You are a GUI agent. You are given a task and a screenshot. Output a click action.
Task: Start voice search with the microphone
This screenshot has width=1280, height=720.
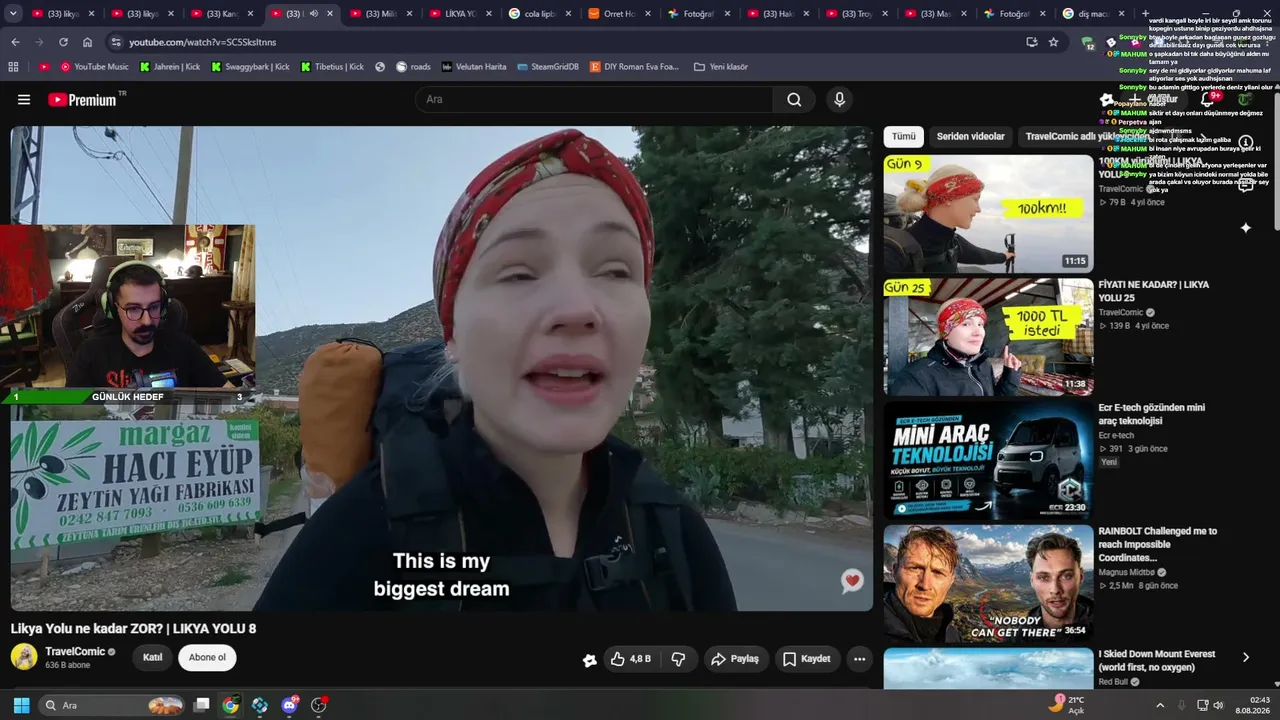click(839, 99)
